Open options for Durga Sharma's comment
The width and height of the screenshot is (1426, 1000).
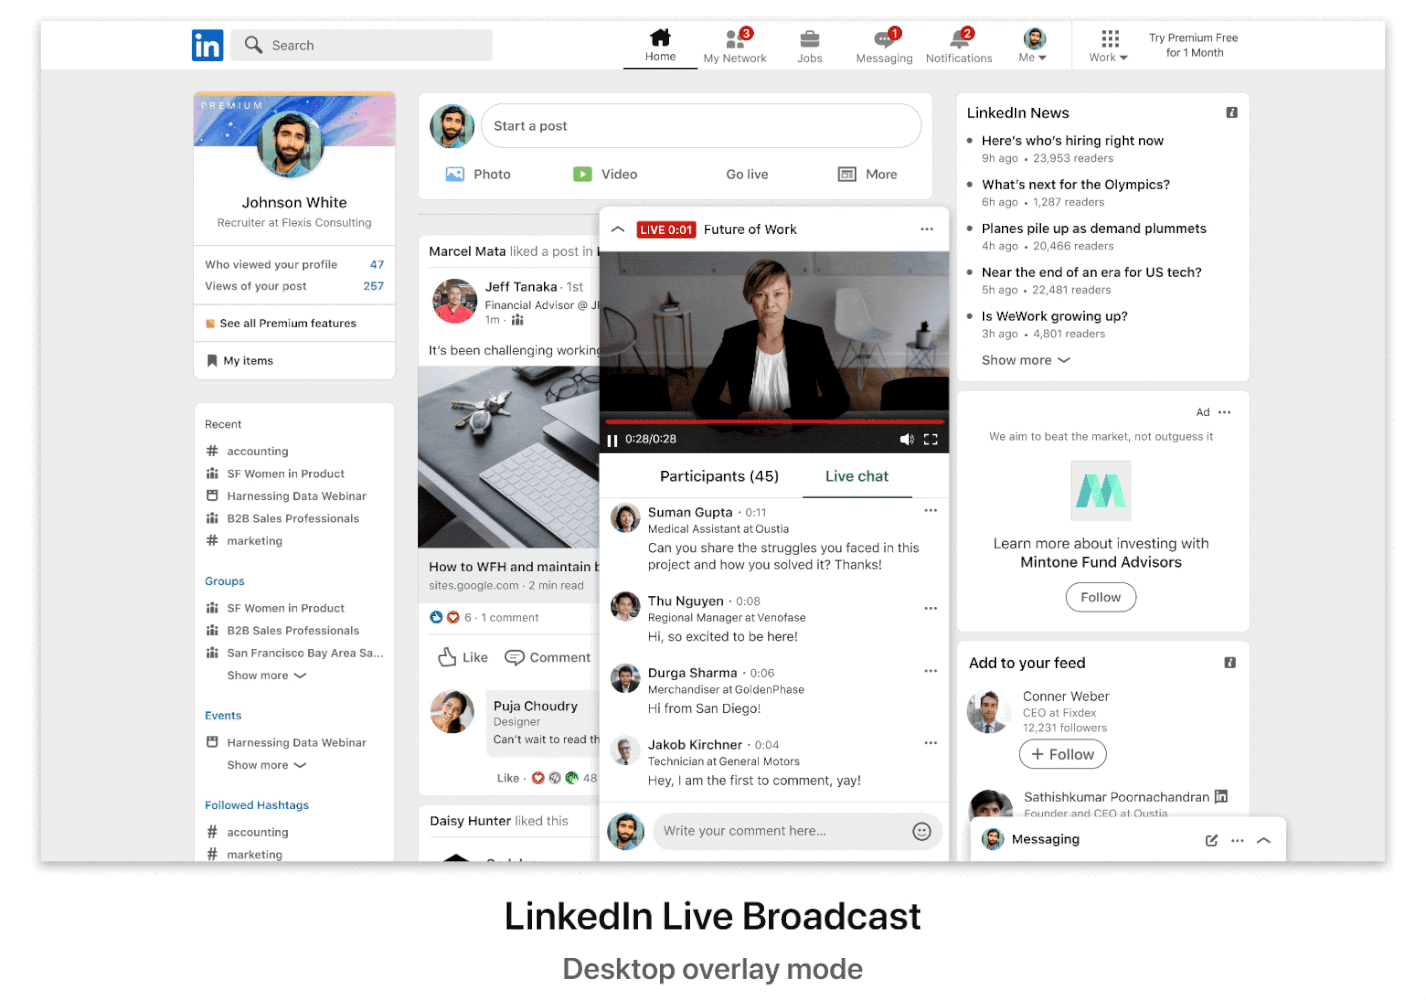pos(931,671)
